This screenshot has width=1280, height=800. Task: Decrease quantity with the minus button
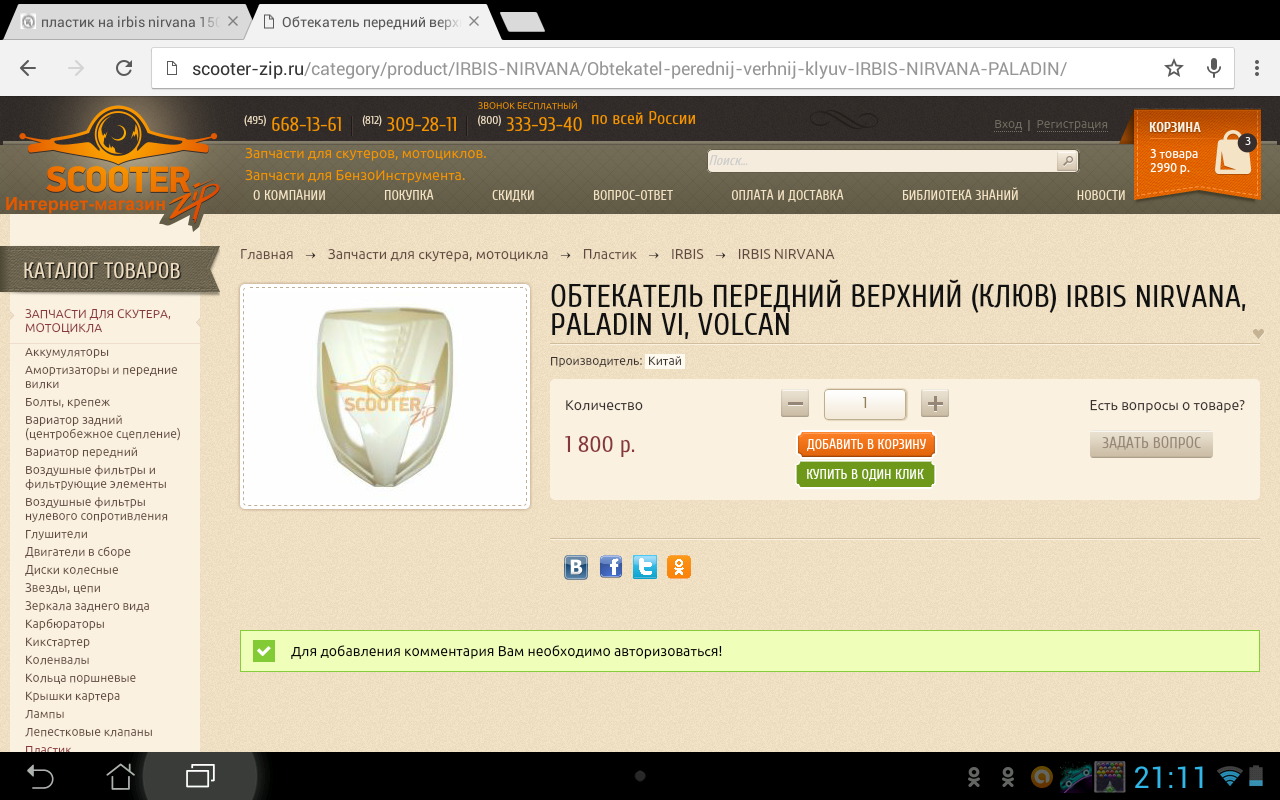click(x=796, y=404)
